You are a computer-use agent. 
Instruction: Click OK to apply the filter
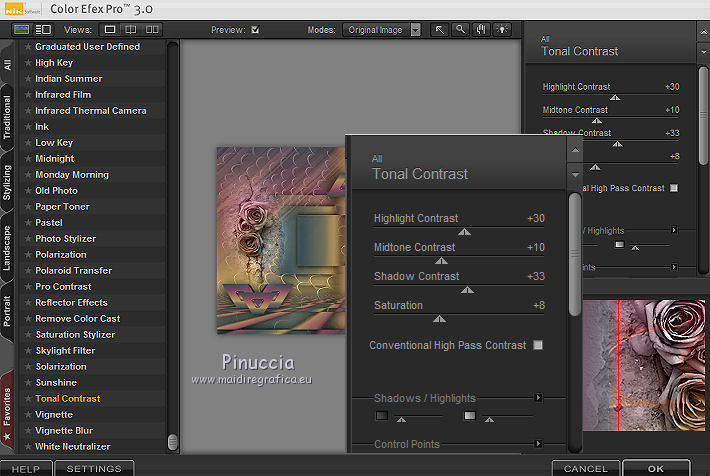[656, 469]
